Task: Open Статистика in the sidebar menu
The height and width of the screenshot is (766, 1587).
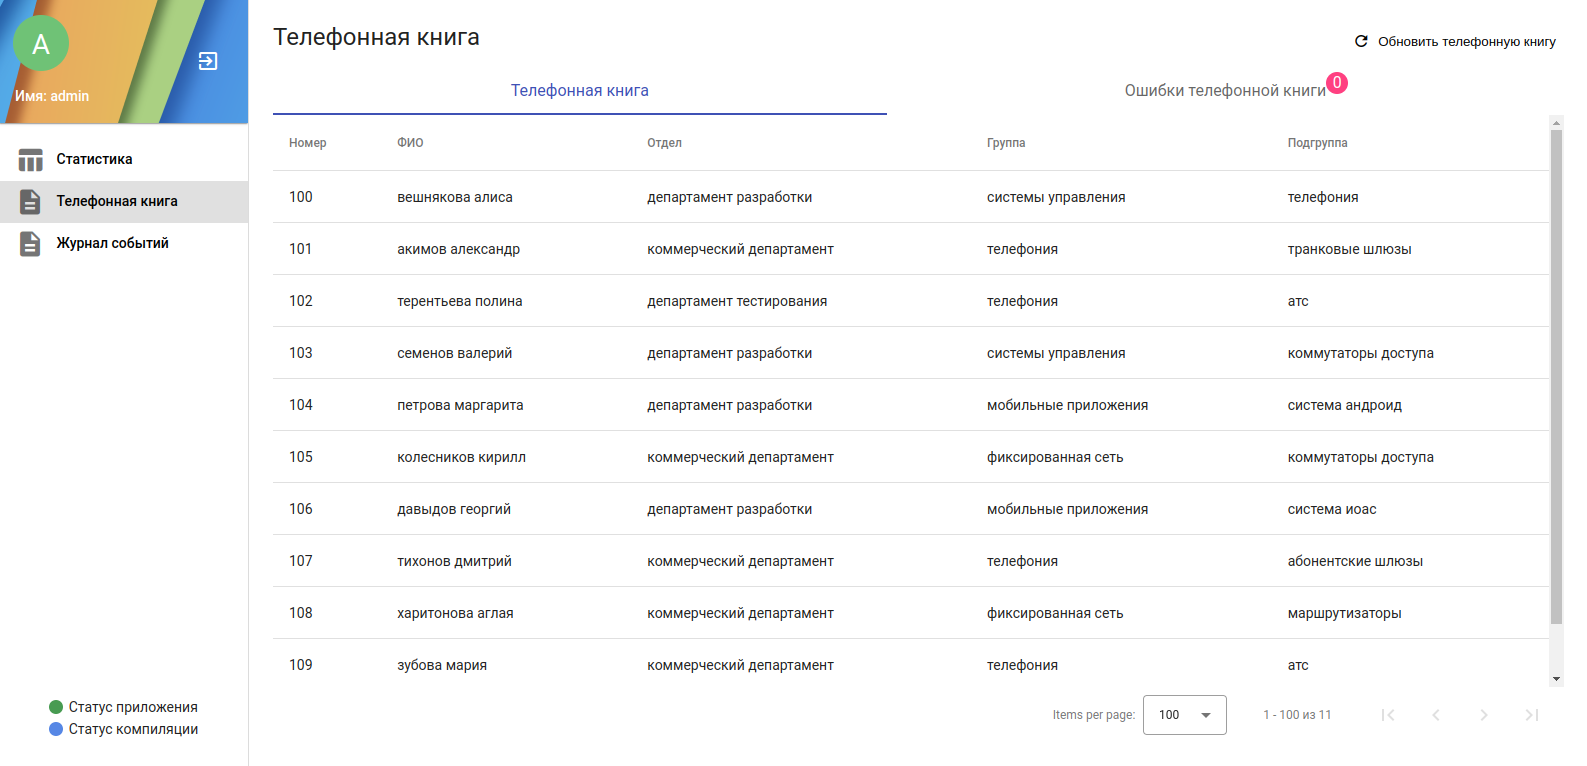Action: pyautogui.click(x=94, y=159)
